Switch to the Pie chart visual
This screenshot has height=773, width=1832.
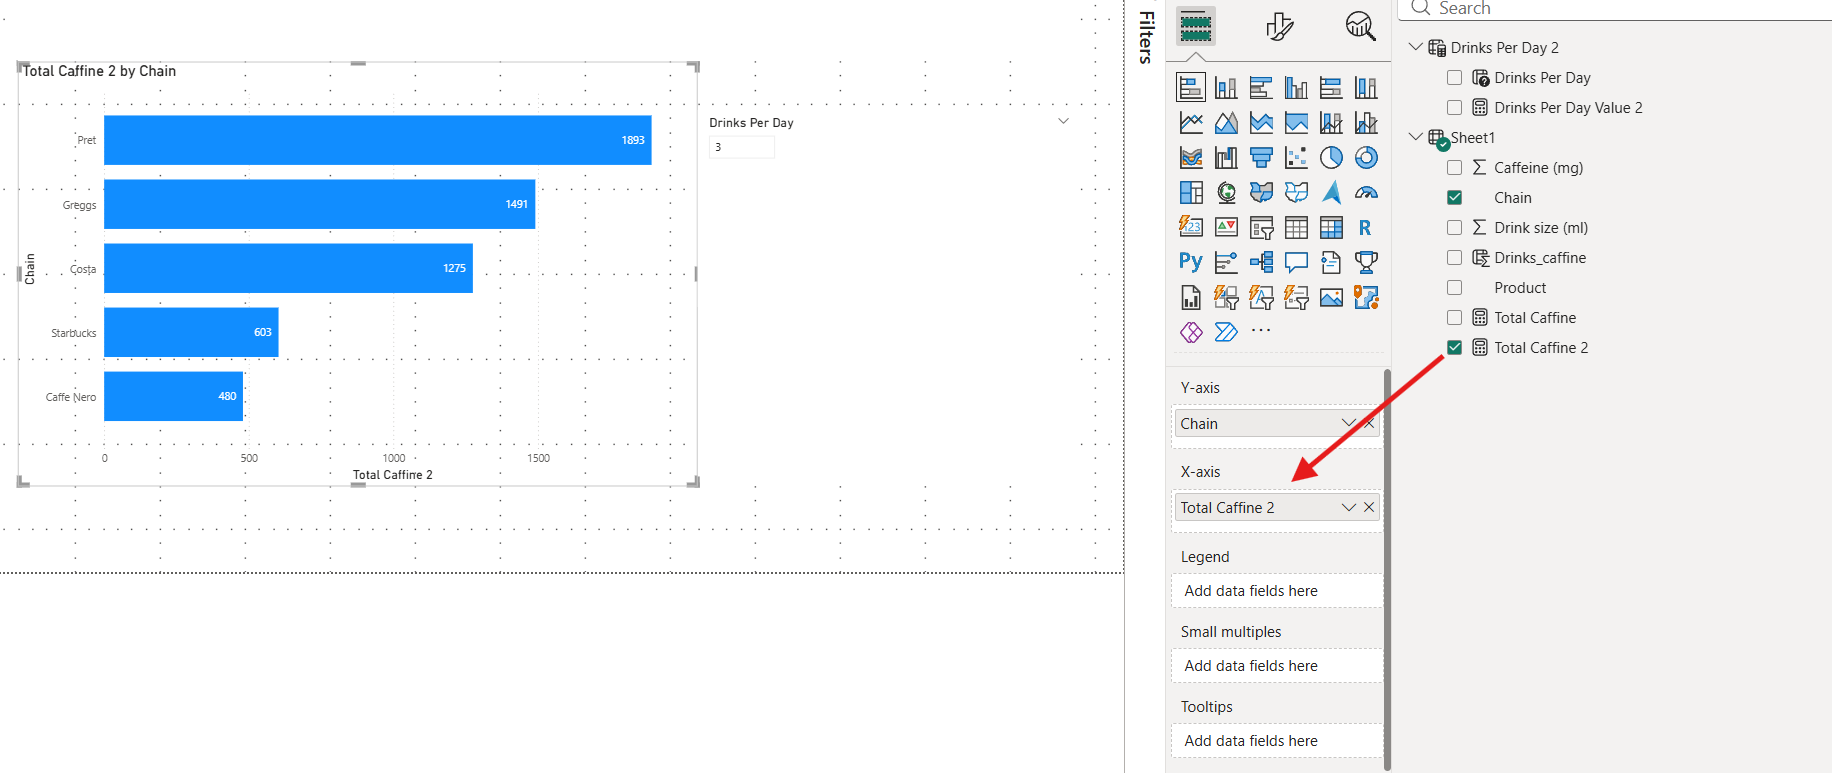point(1331,158)
